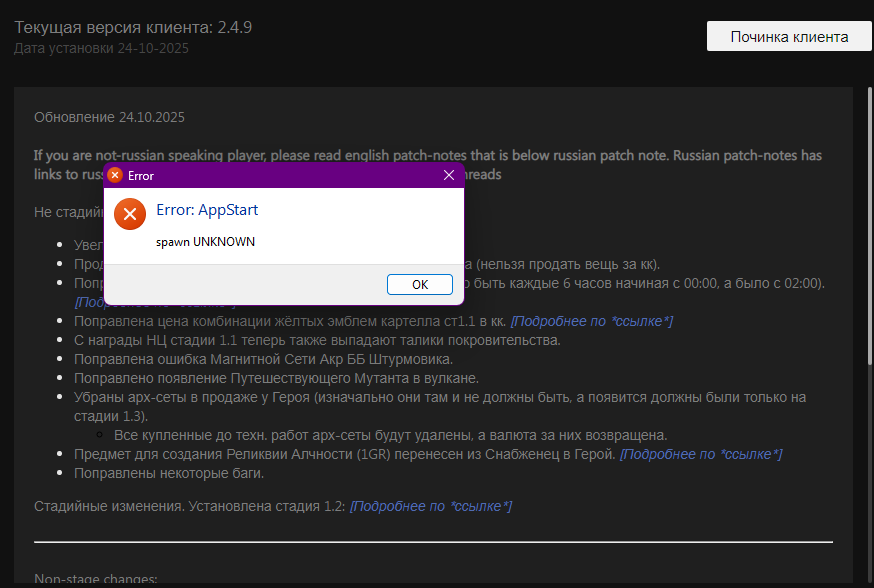Click the Error dialog title bar

pyautogui.click(x=280, y=174)
